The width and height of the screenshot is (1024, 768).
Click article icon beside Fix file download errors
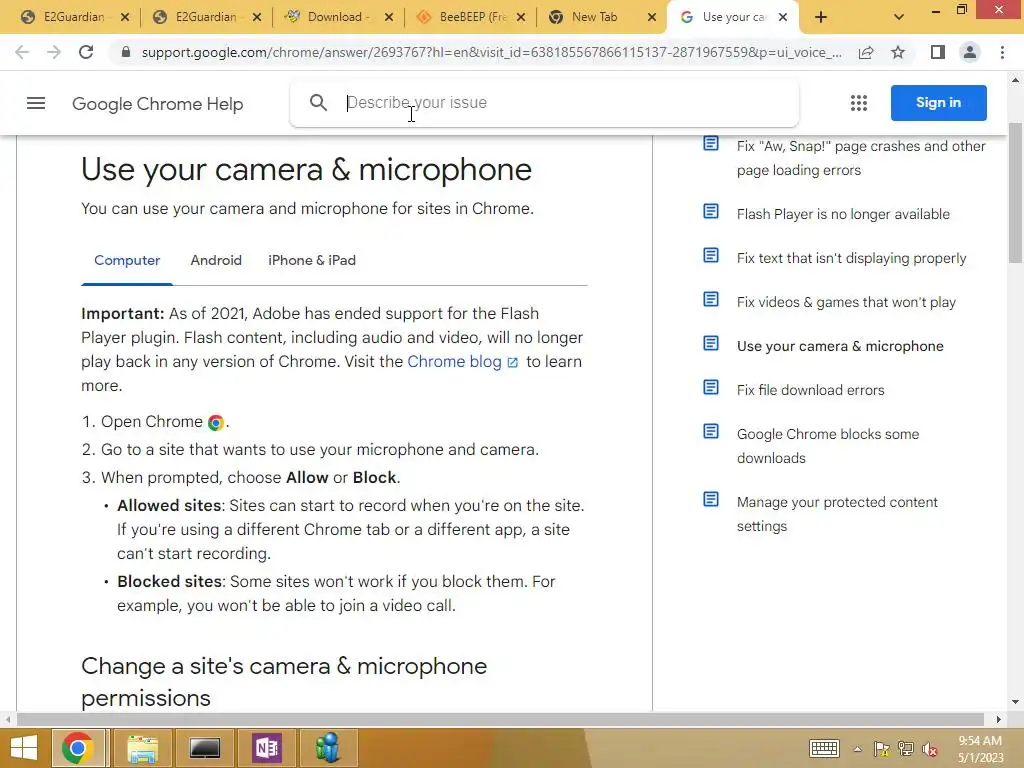pyautogui.click(x=711, y=387)
